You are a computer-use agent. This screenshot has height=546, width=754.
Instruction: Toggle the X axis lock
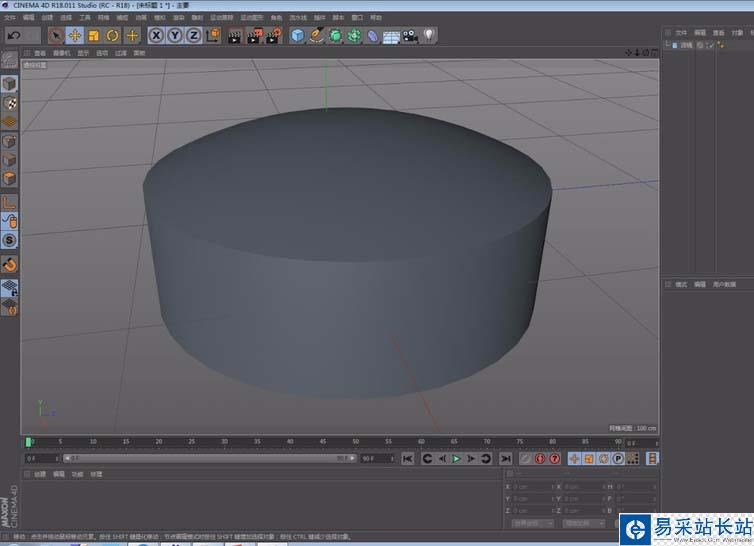click(156, 36)
